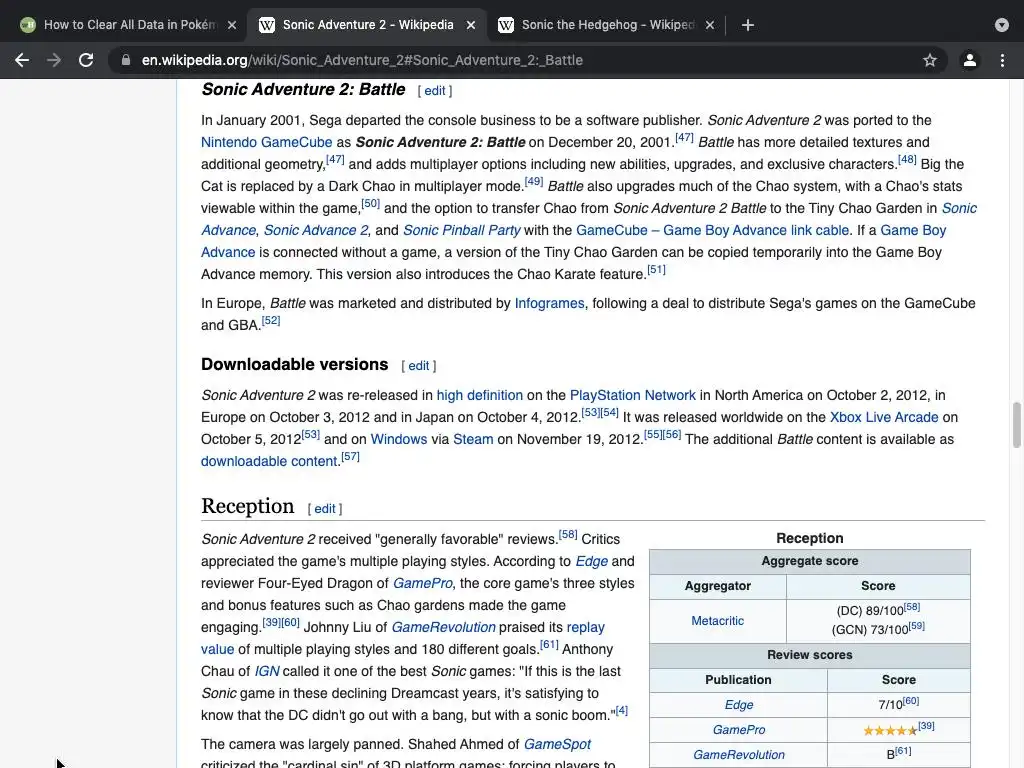Switch to Sonic Adventure 2 Wikipedia tab
Screen dimensions: 1024x768
tap(368, 25)
